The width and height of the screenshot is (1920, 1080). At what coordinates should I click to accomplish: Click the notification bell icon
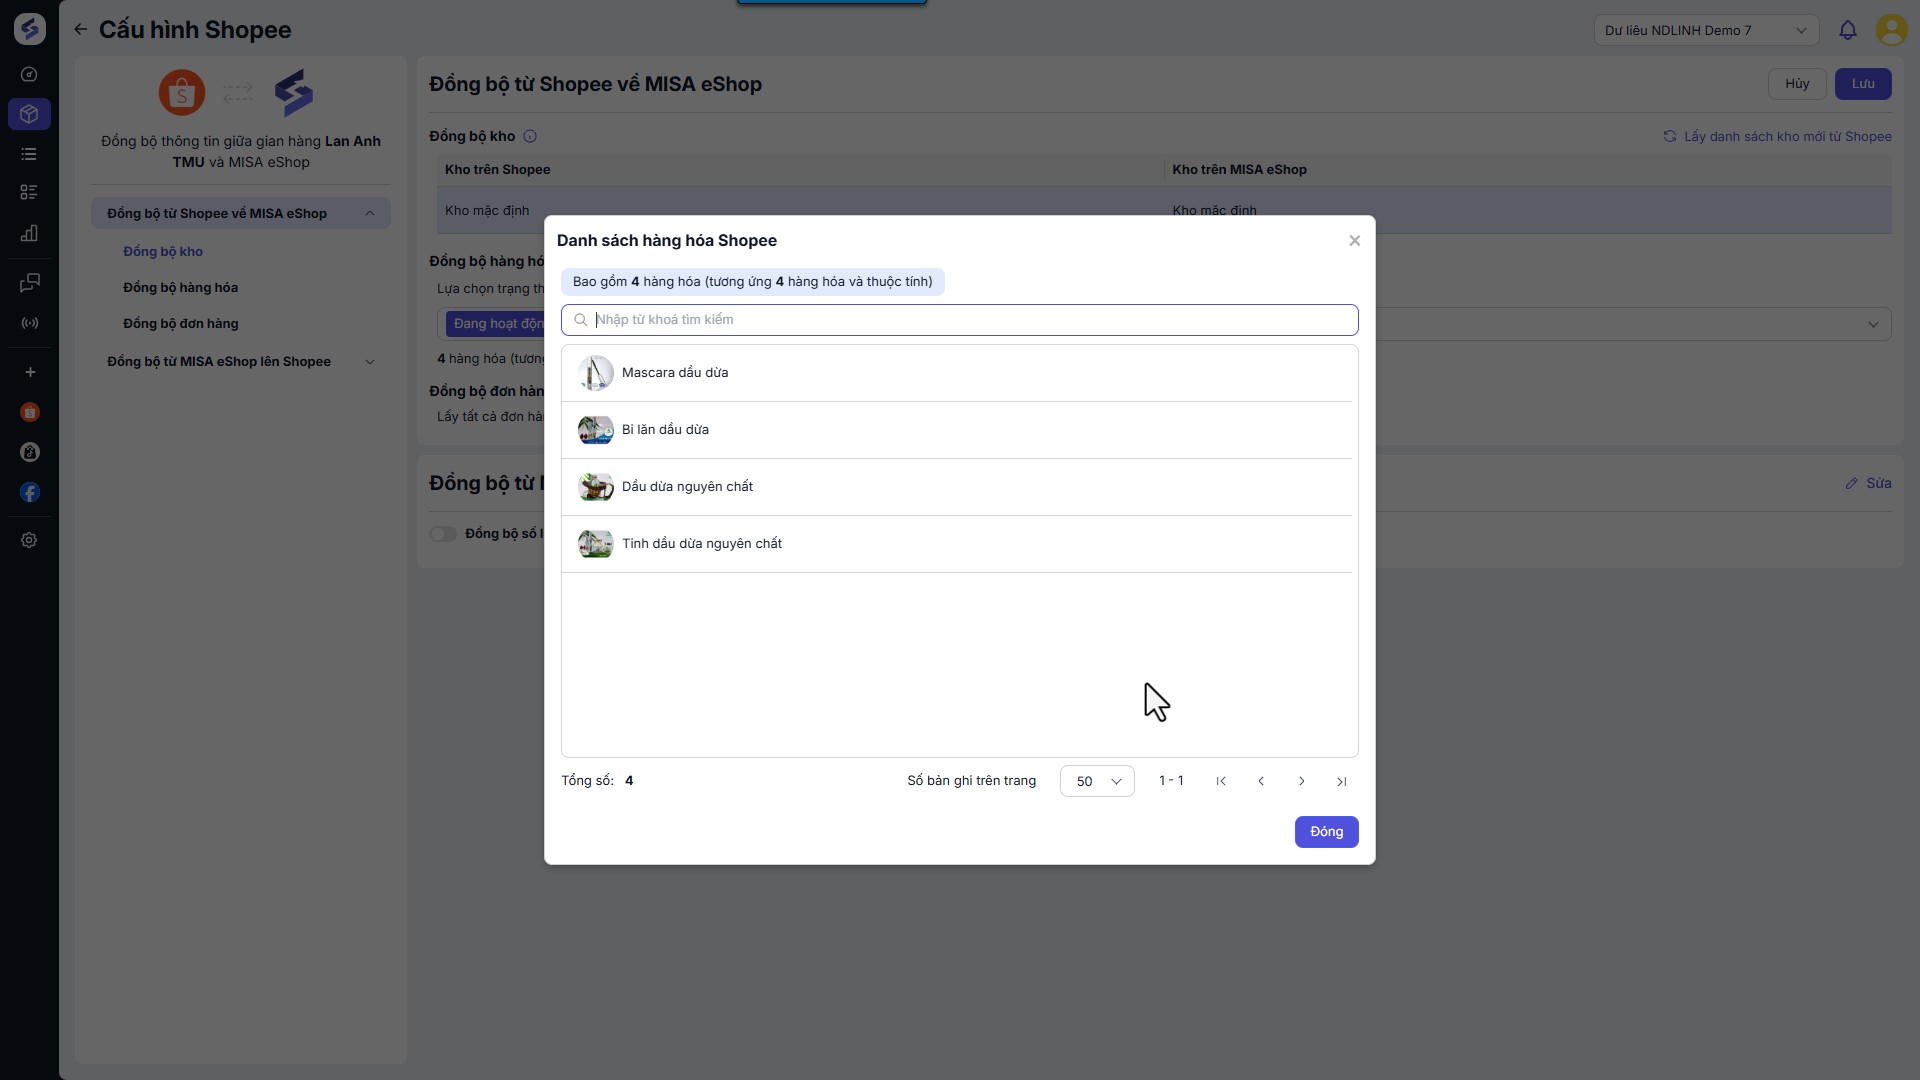(1847, 30)
